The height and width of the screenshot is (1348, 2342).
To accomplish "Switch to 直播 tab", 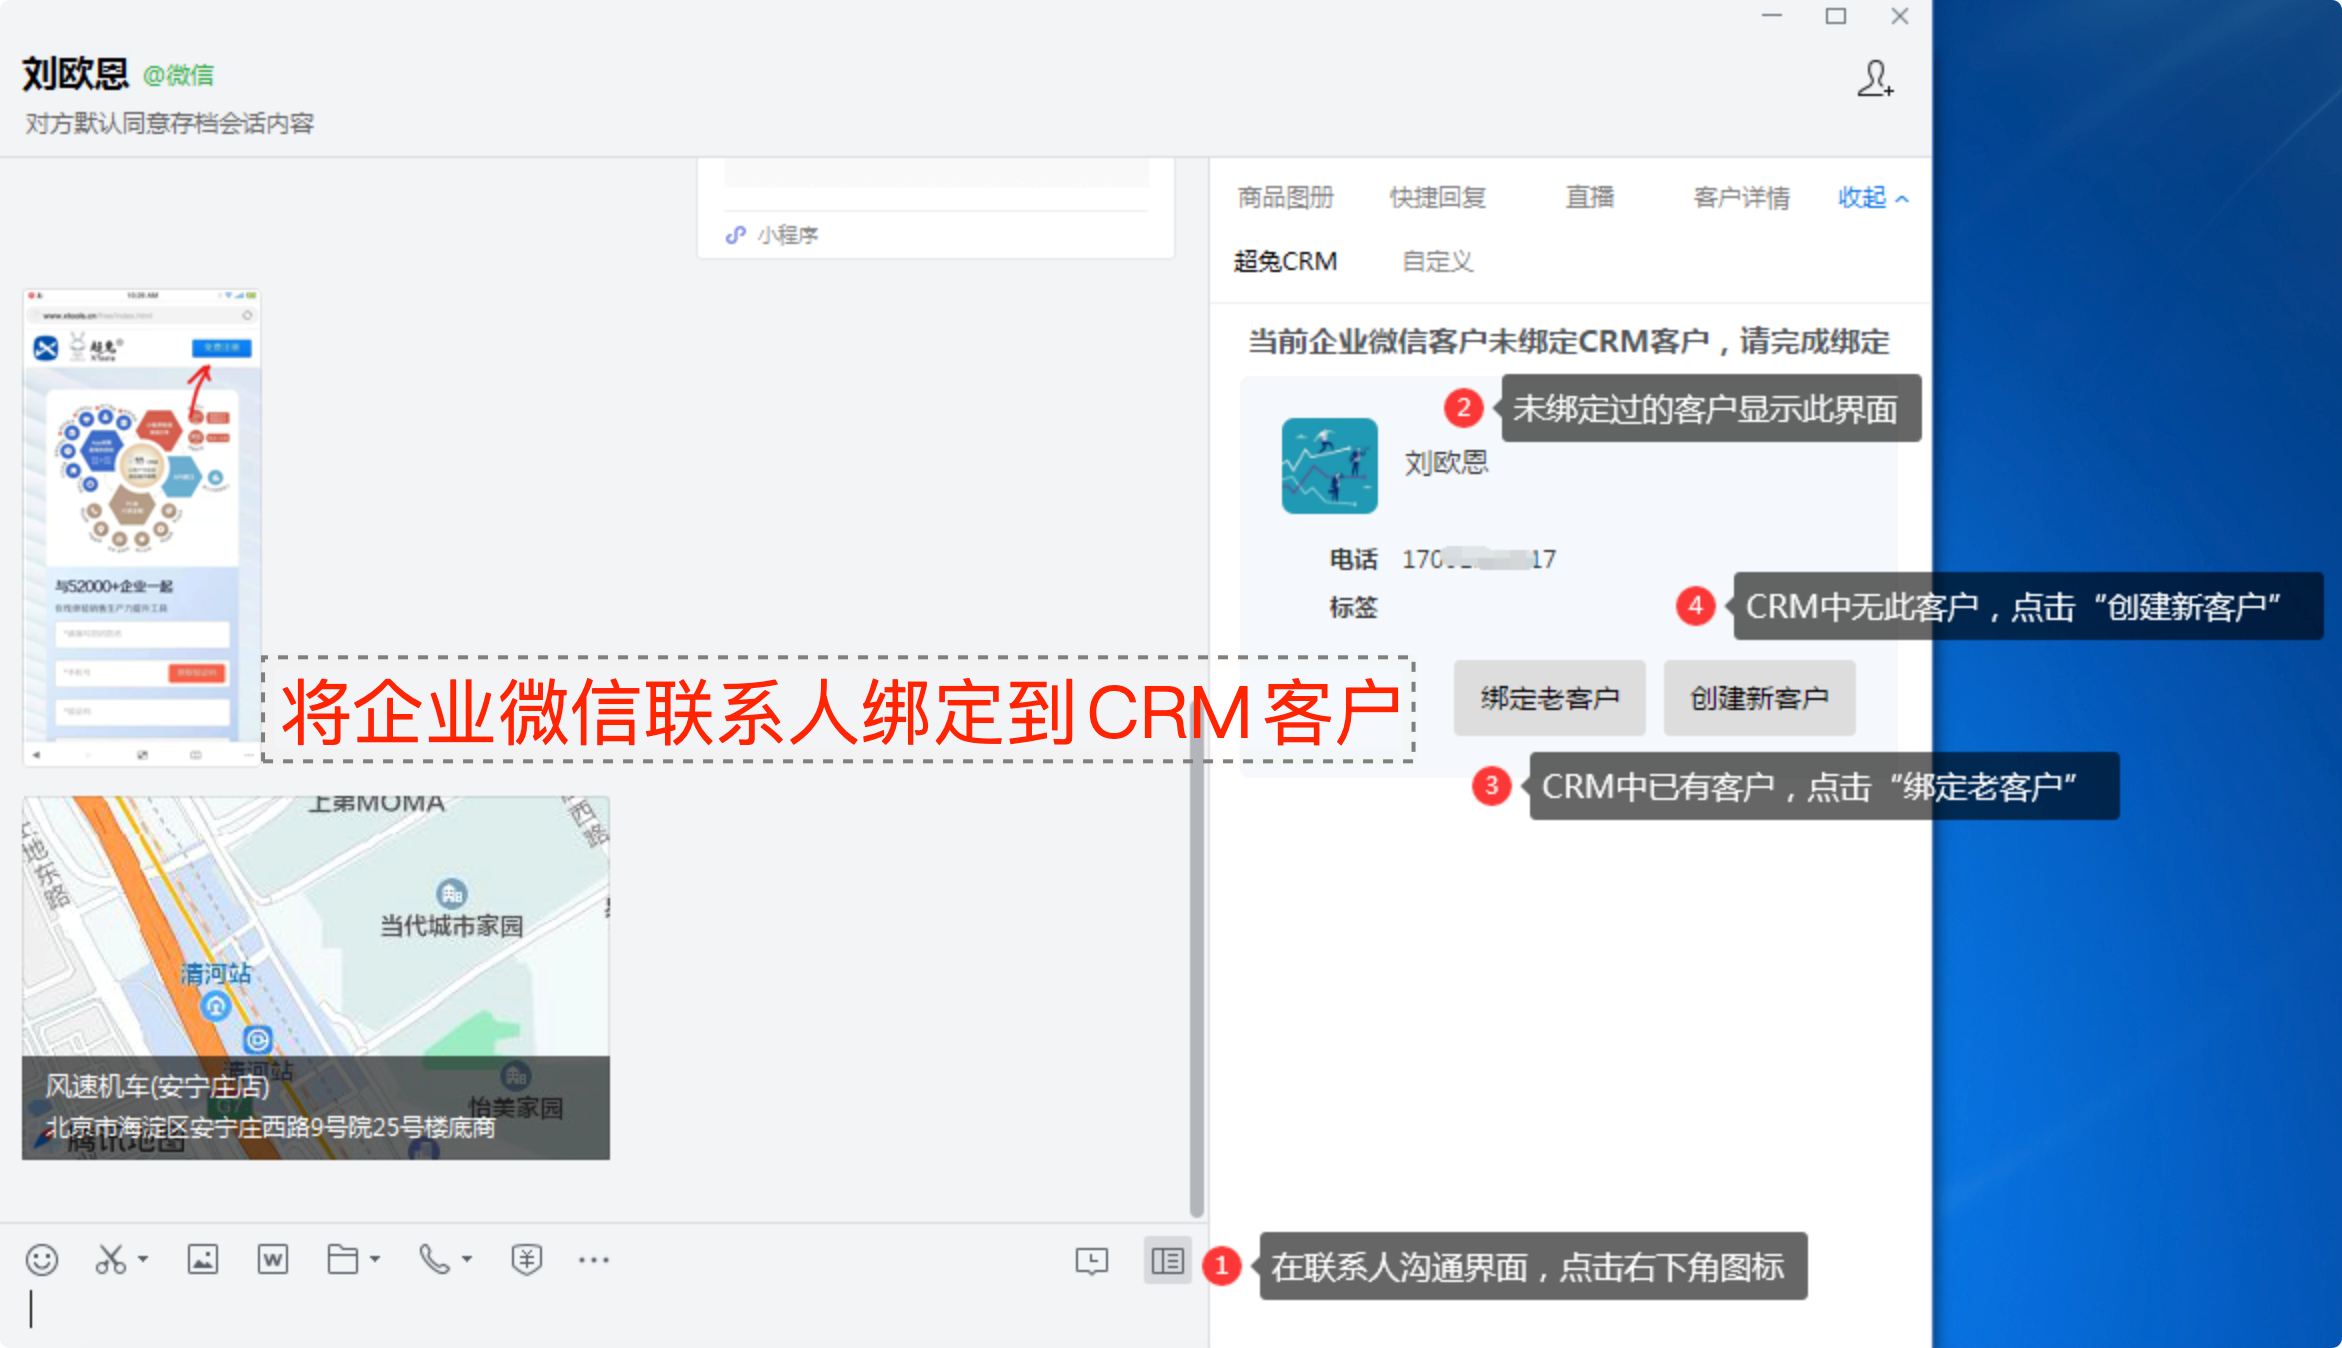I will 1590,197.
